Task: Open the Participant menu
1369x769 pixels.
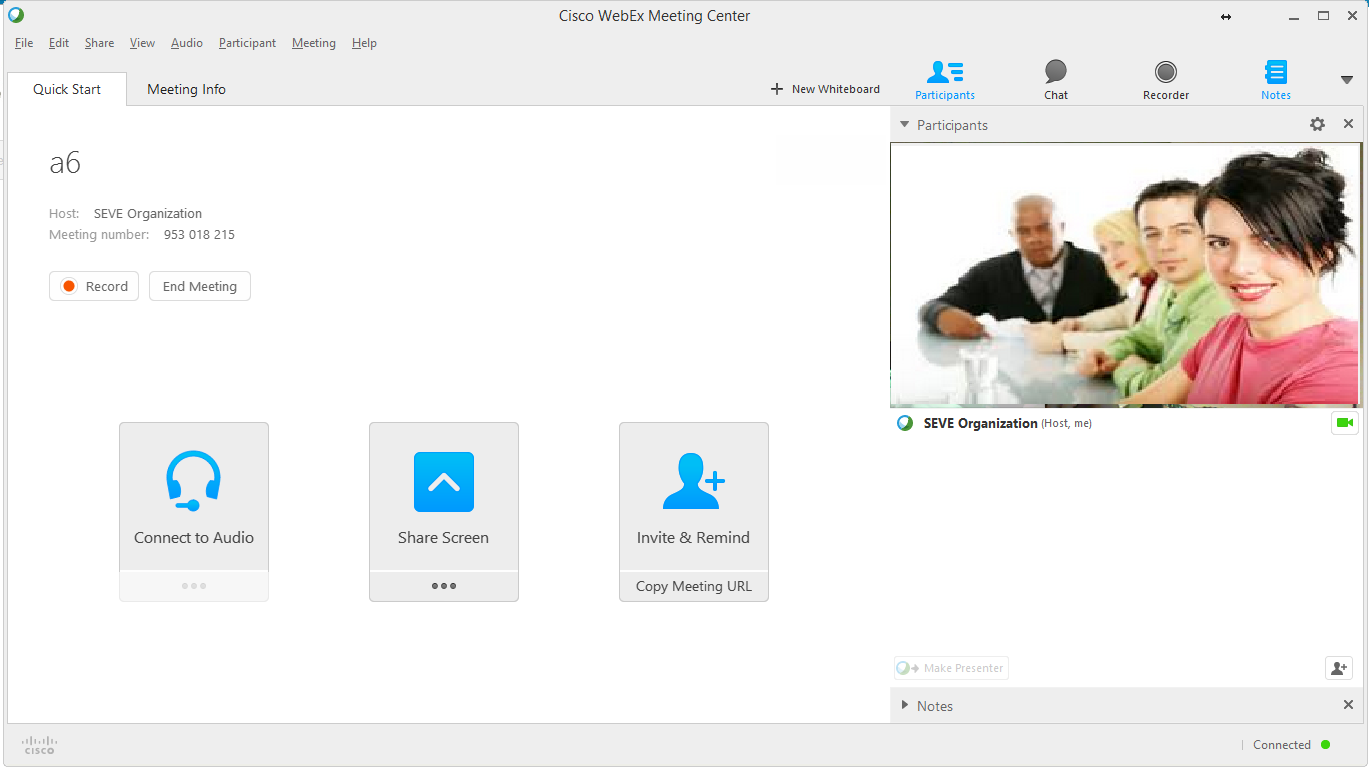Action: (247, 43)
